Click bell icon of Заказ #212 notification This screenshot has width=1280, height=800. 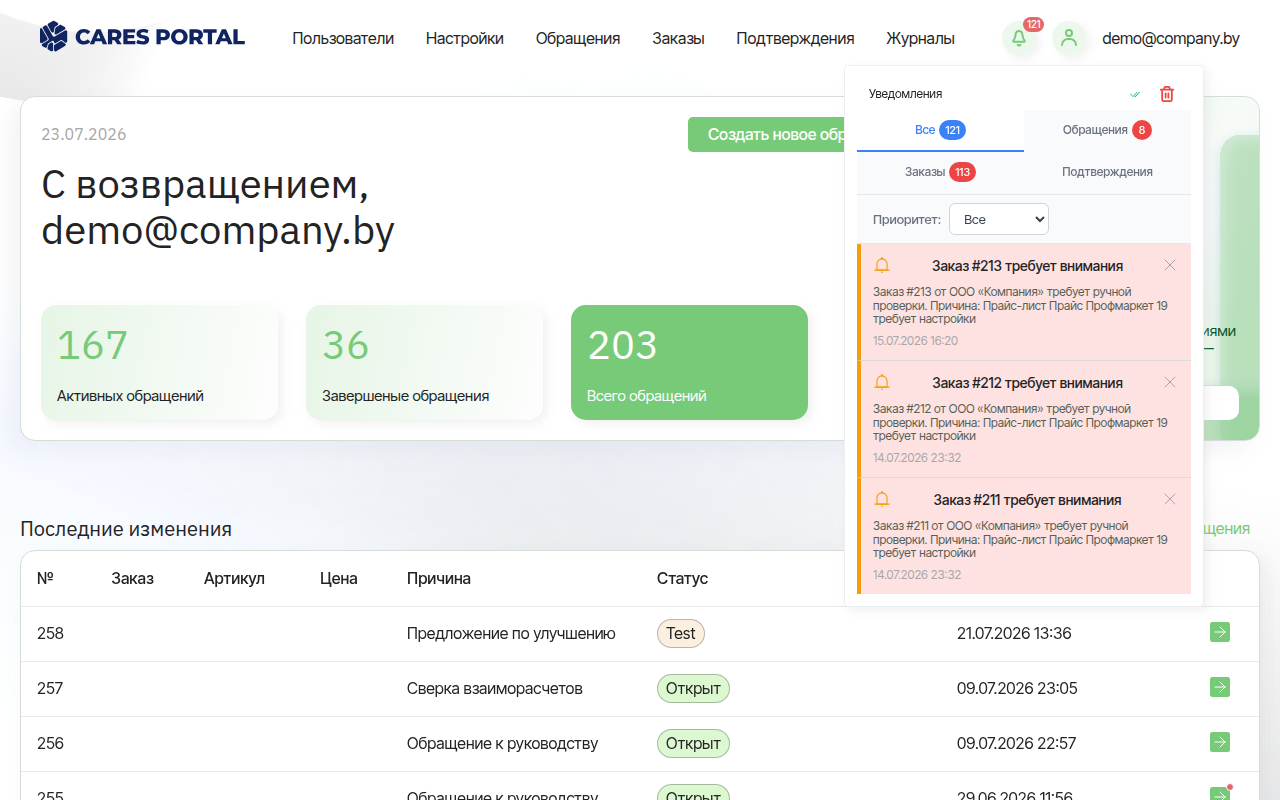(882, 382)
